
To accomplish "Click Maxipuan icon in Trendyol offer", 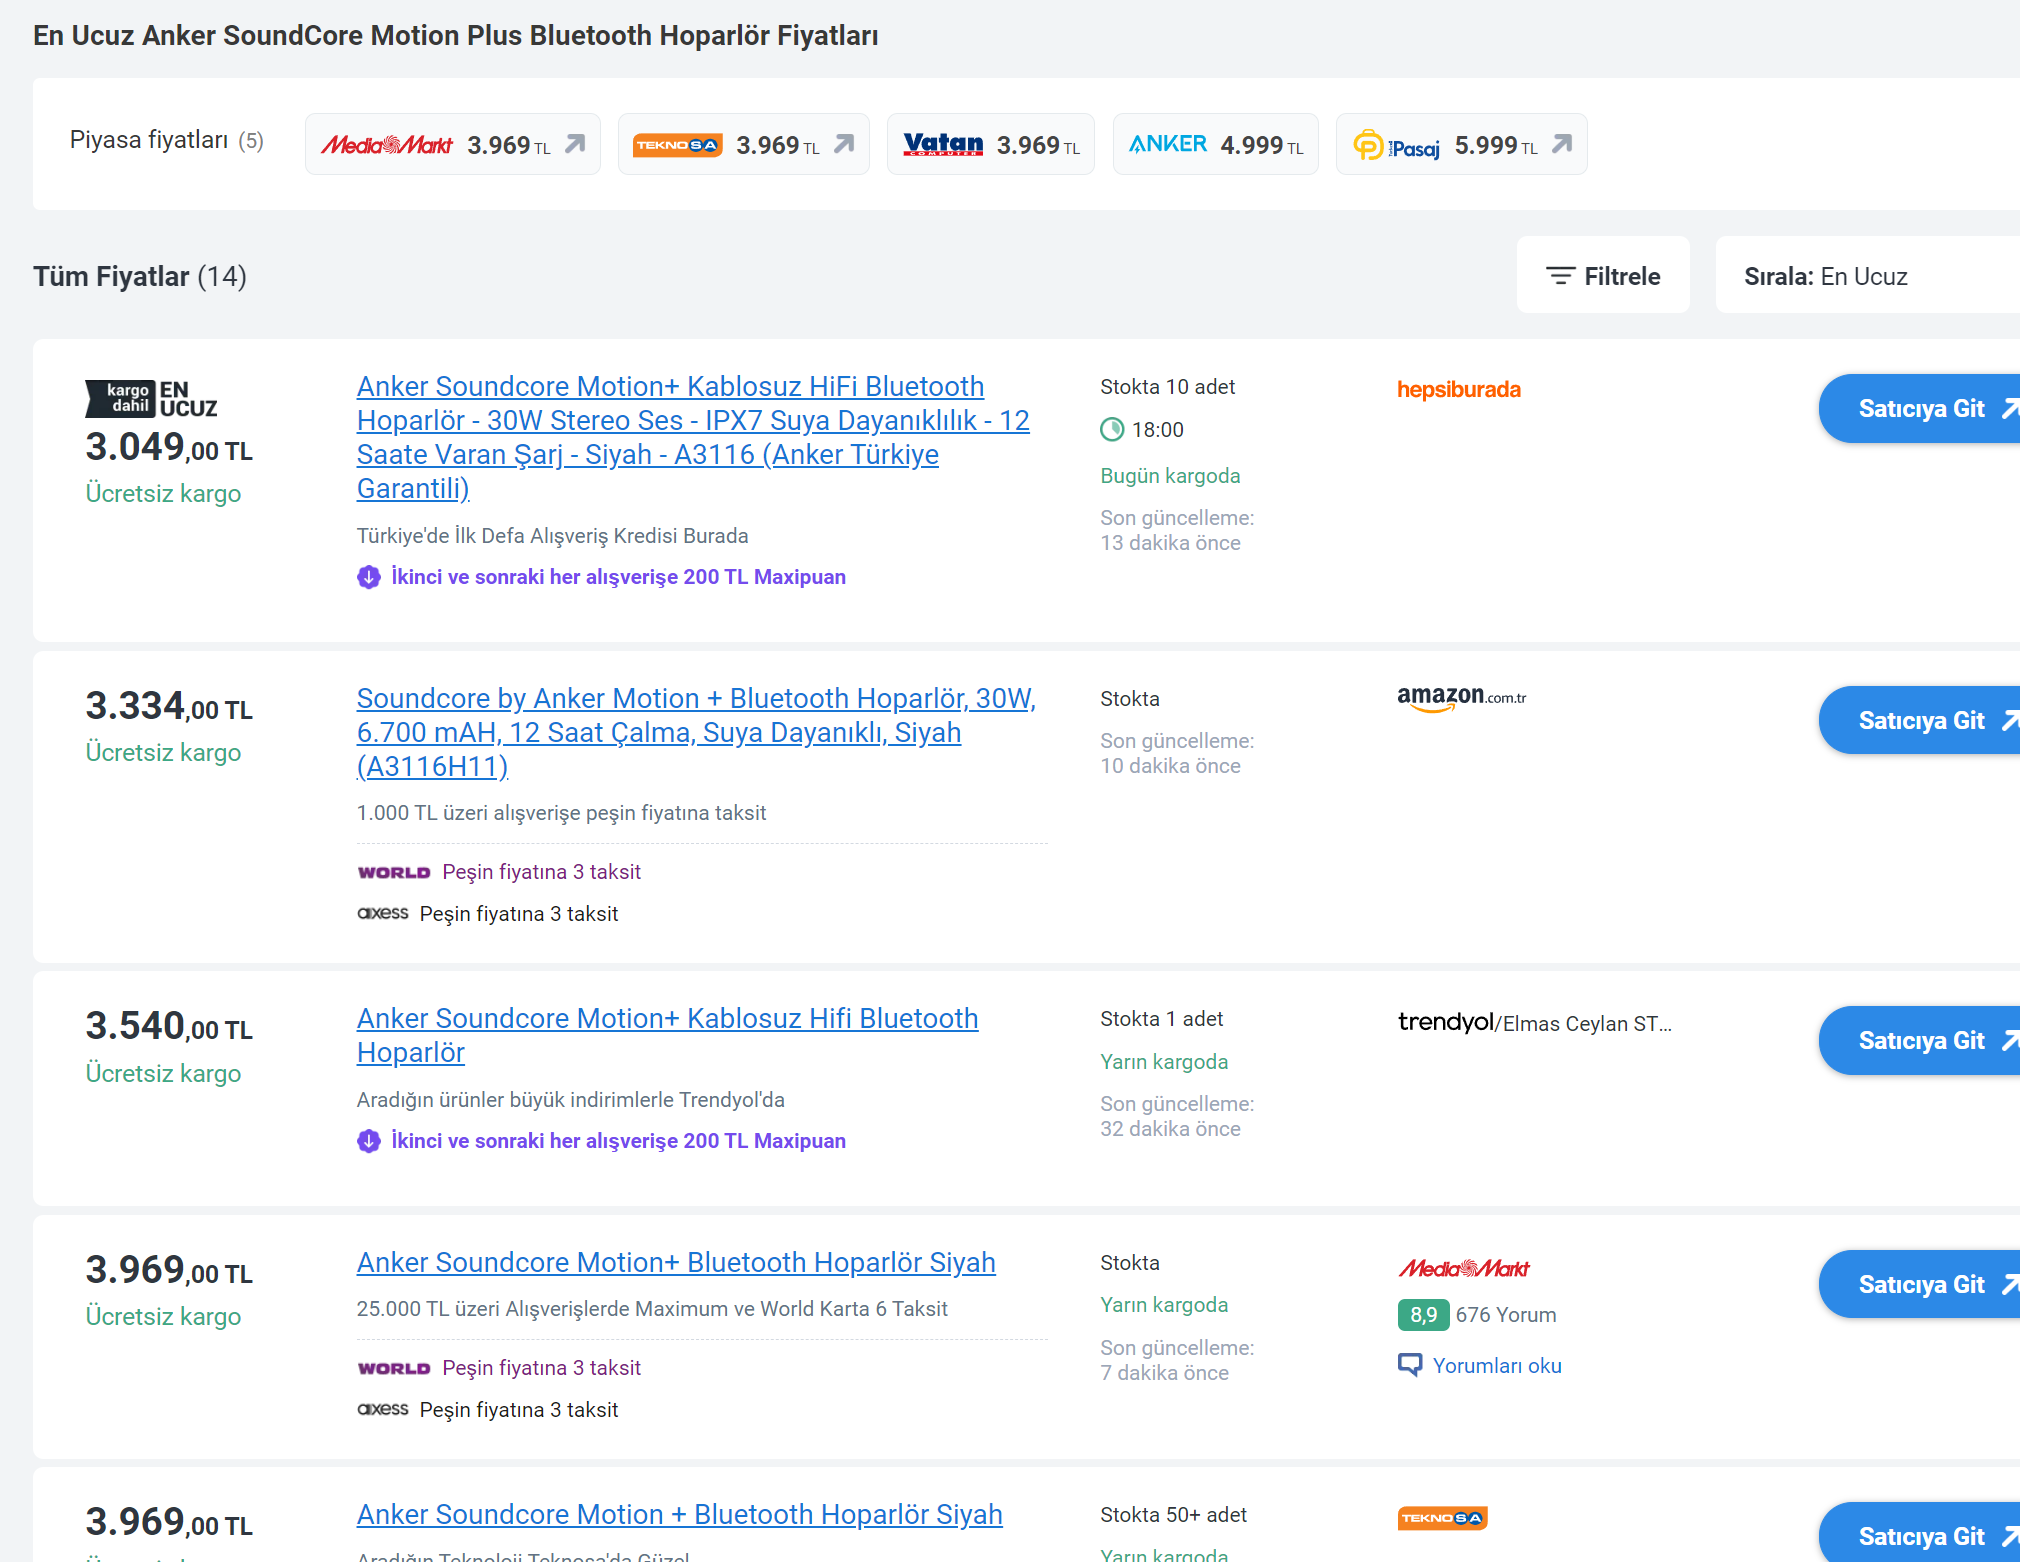I will tap(369, 1141).
